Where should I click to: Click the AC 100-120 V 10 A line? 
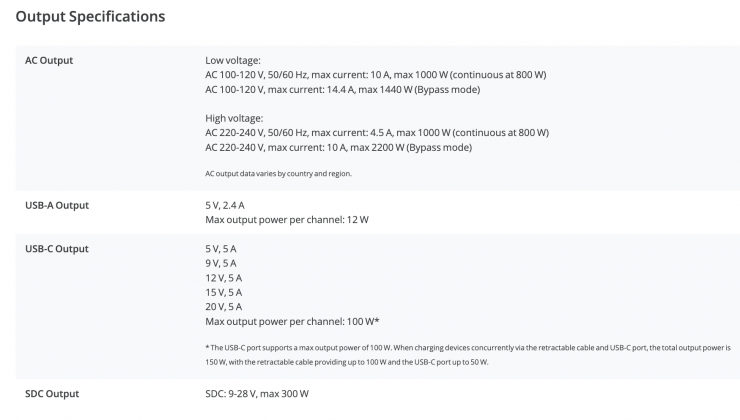tap(376, 75)
